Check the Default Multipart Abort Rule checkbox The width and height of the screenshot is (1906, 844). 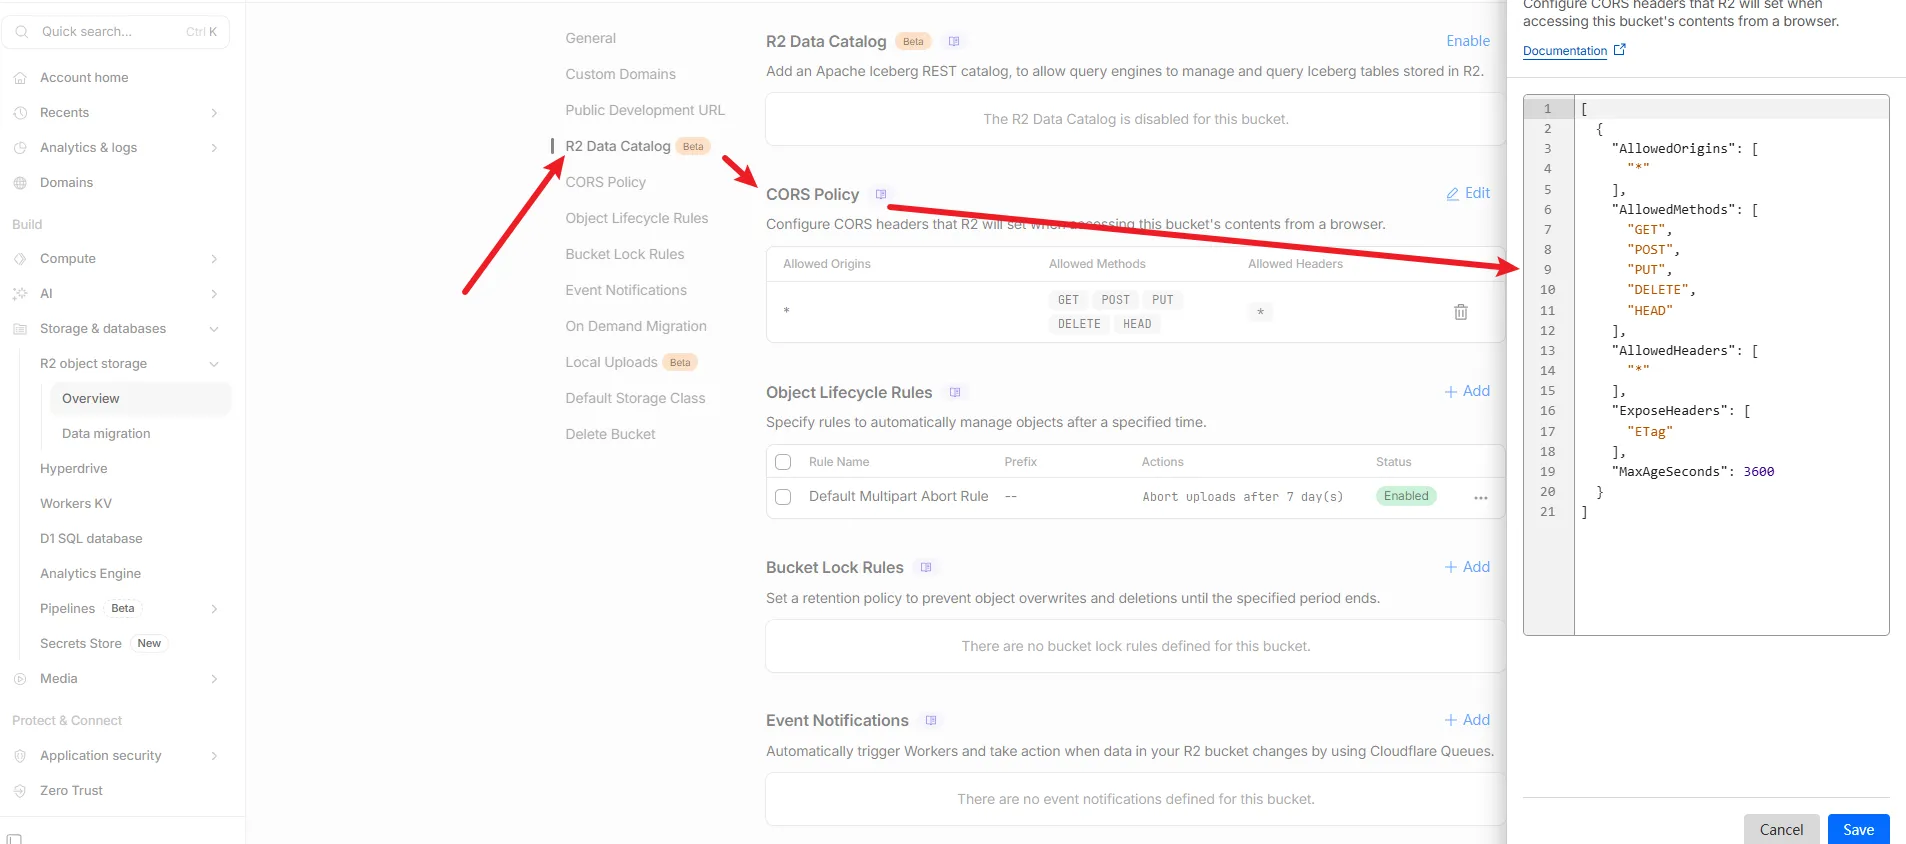783,497
